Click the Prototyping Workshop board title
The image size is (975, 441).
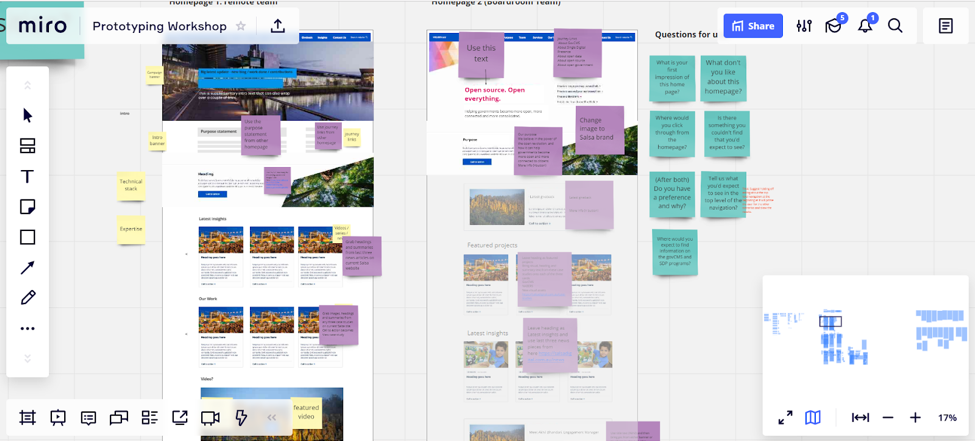click(x=160, y=26)
